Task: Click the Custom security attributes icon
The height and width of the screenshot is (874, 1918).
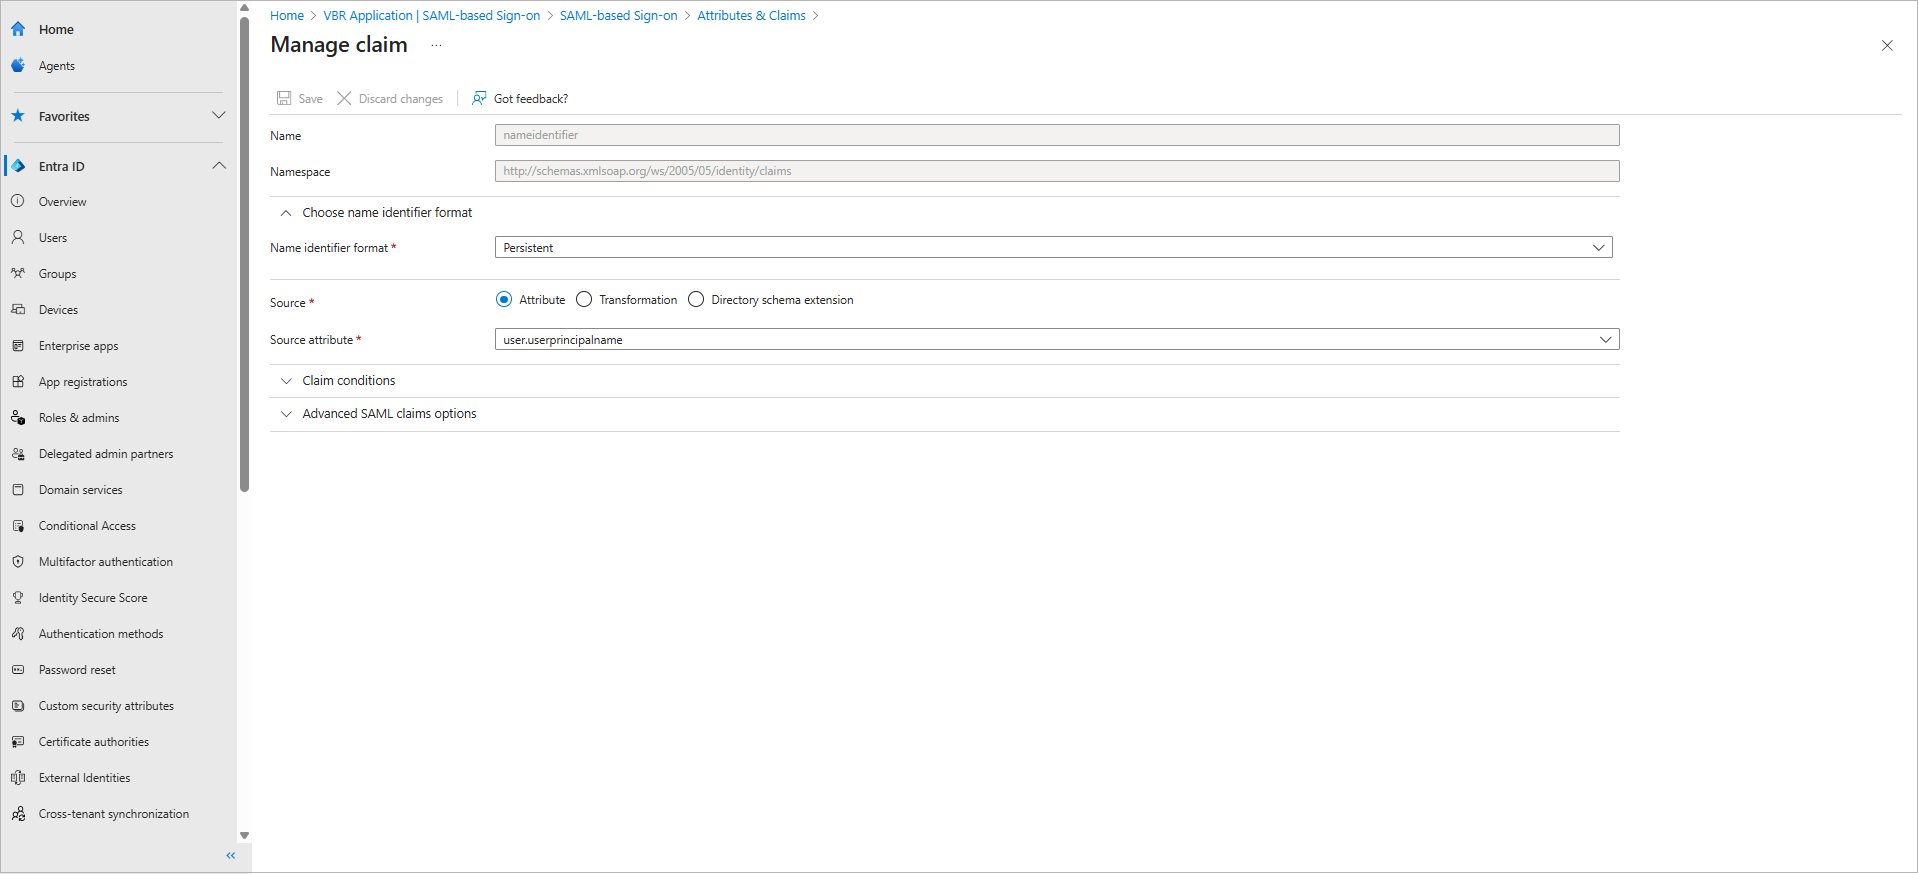Action: click(x=18, y=705)
